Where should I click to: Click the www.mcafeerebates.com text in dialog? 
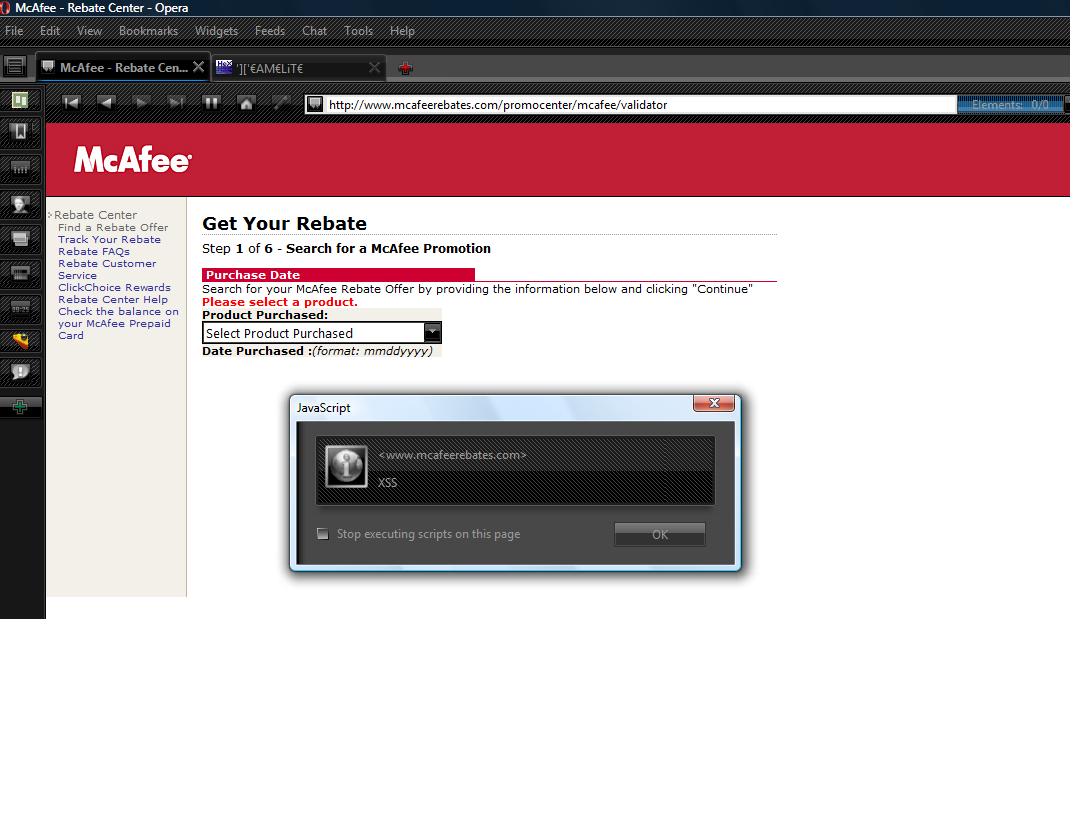pos(452,455)
